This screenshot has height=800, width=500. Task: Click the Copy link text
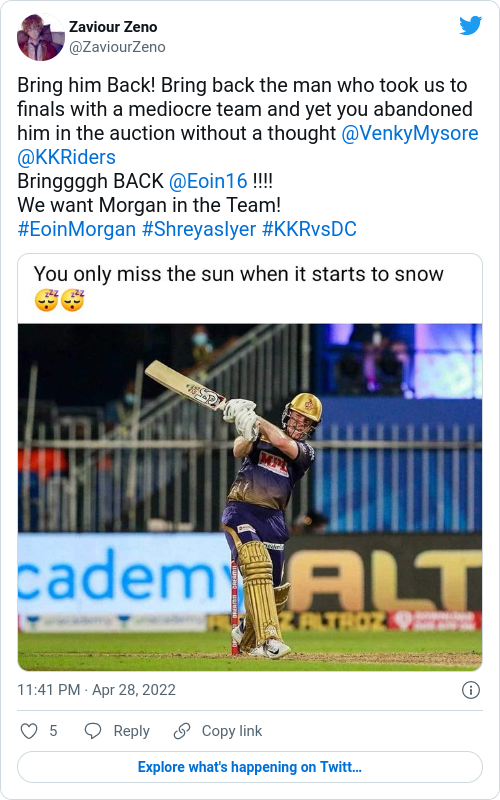(232, 731)
